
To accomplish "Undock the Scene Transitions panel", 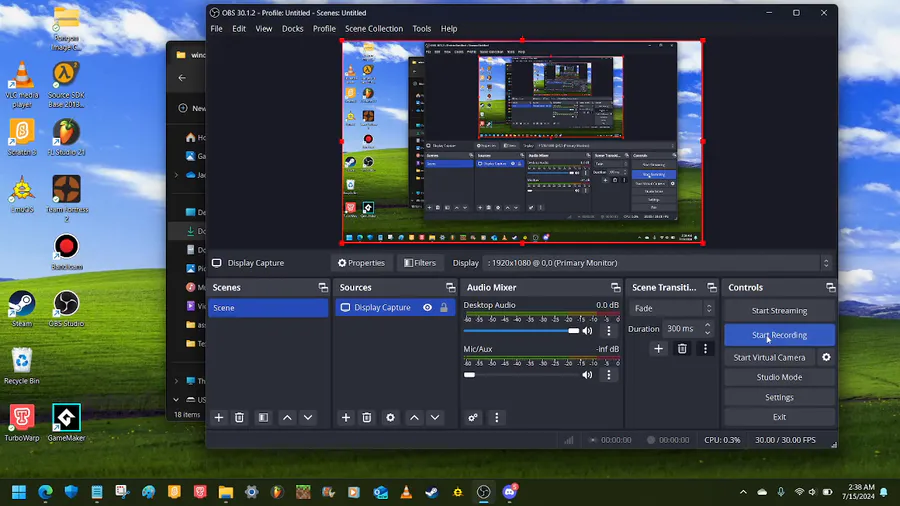I will click(712, 287).
